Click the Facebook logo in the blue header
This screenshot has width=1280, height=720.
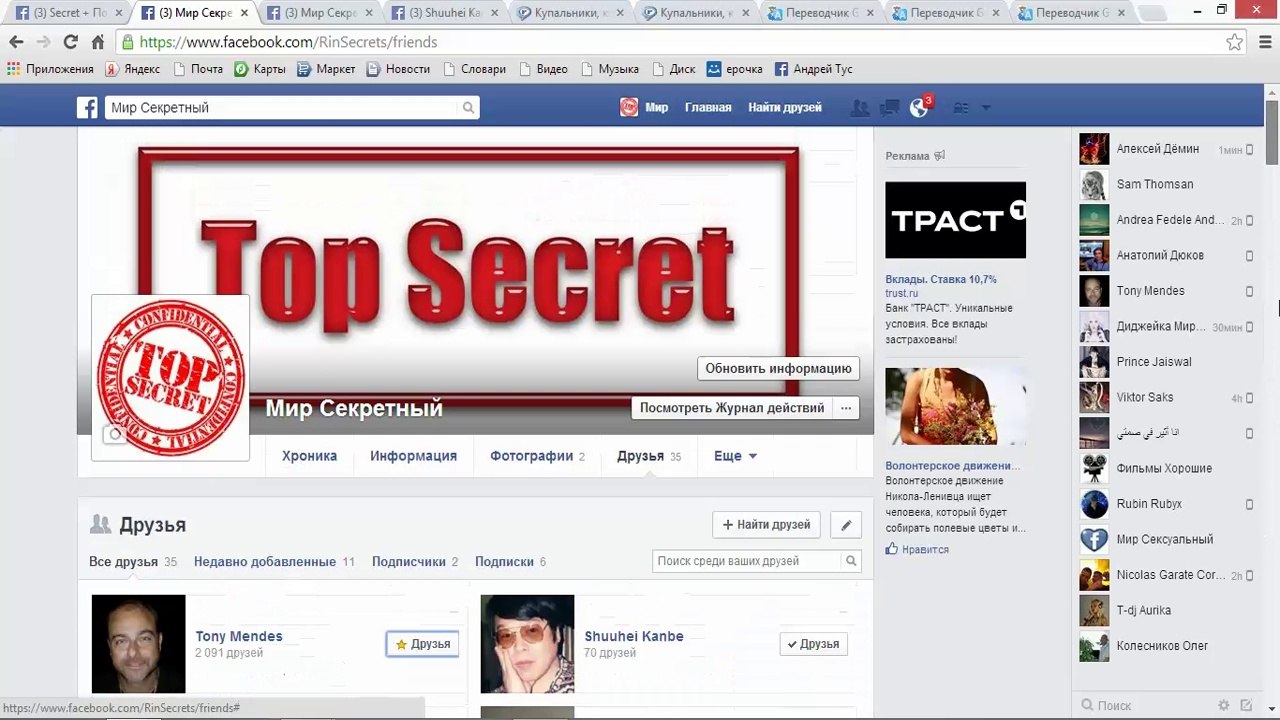(x=88, y=108)
